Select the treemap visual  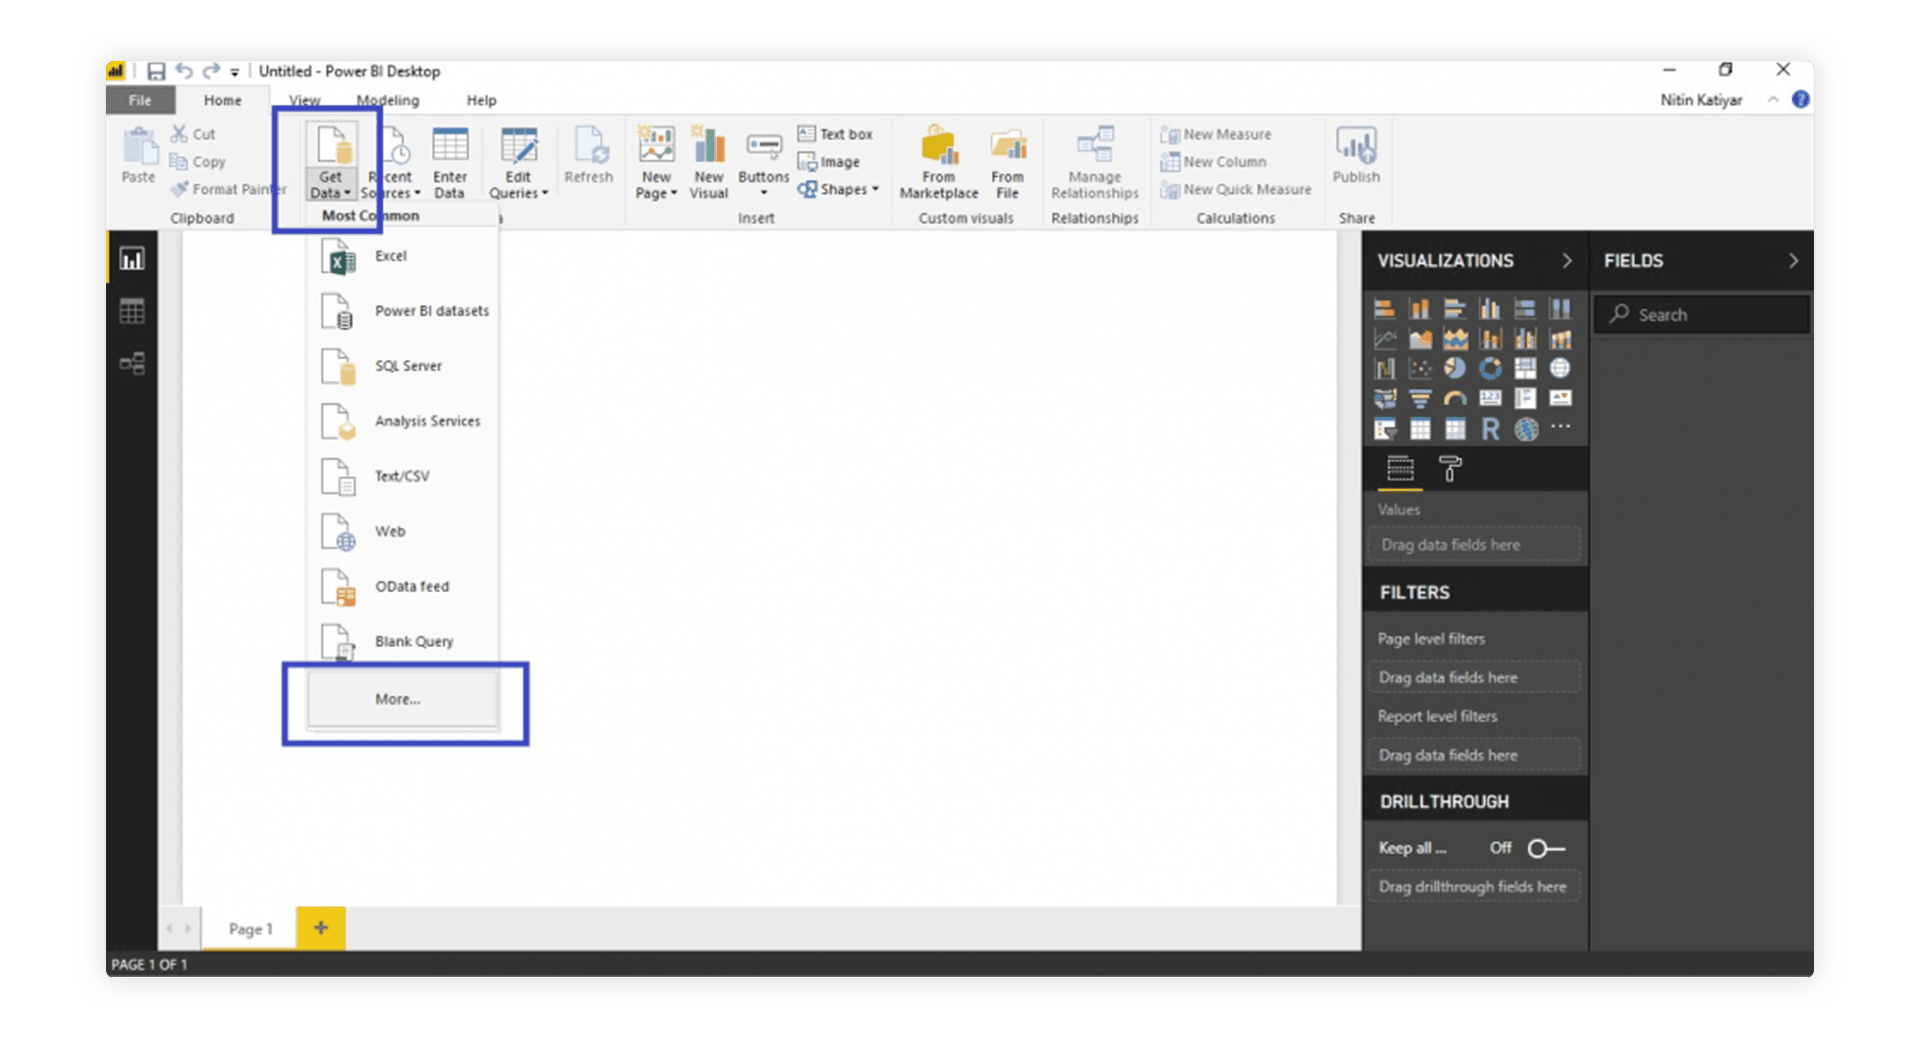pos(1525,369)
